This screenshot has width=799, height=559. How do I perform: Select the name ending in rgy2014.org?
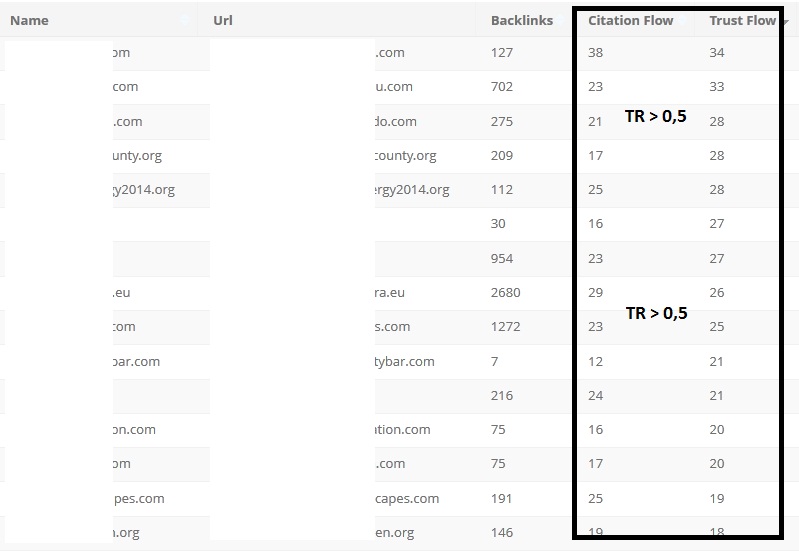(x=143, y=190)
